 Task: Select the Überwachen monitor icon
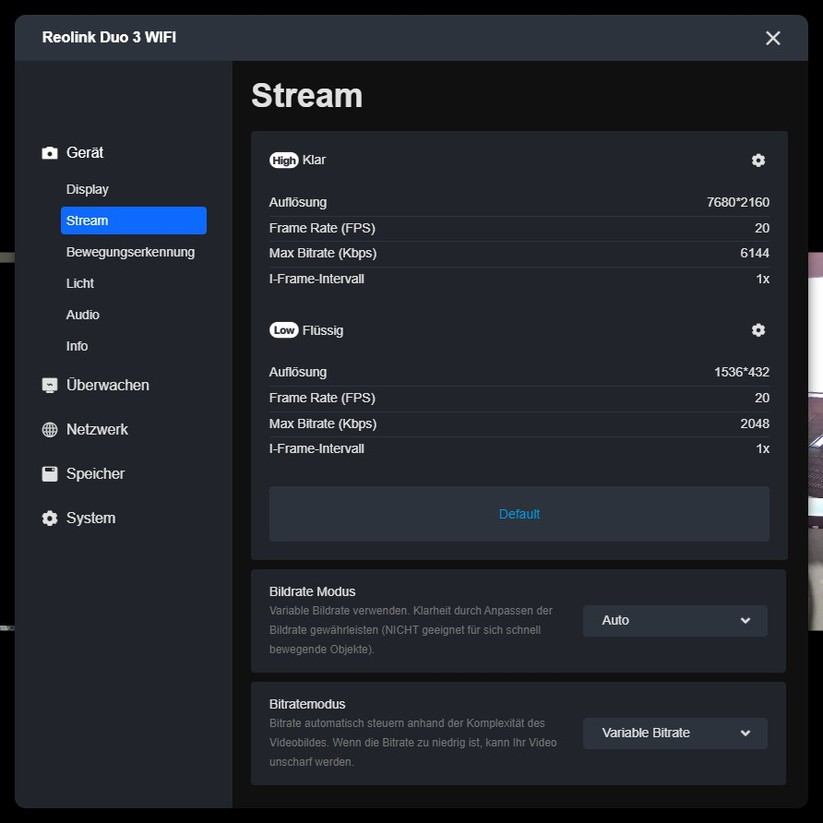pos(48,384)
